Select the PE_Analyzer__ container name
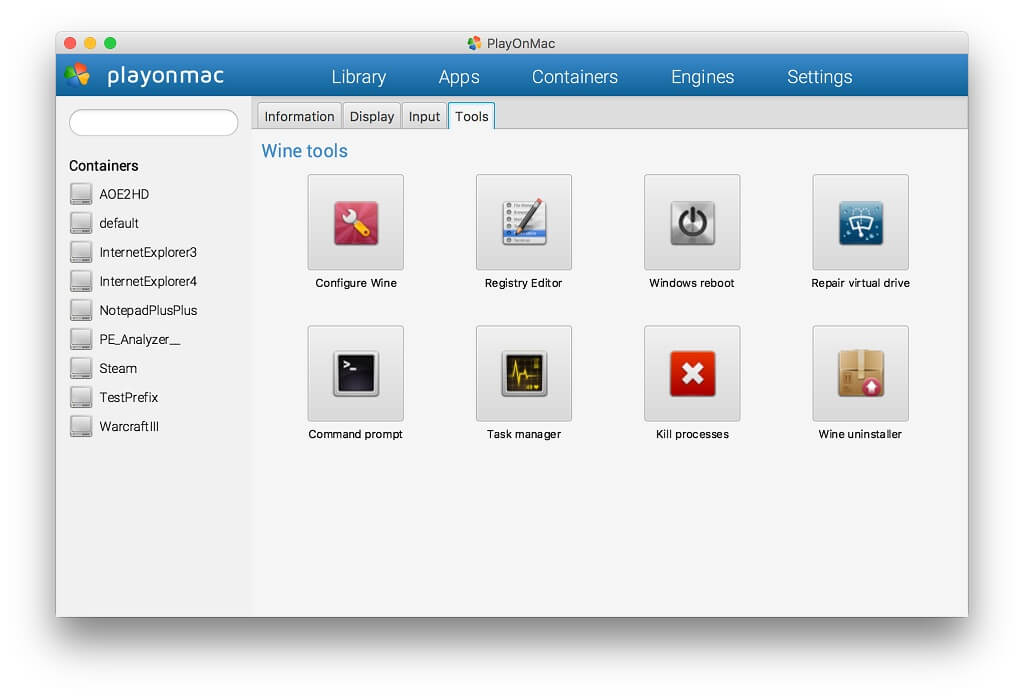This screenshot has width=1024, height=697. click(x=140, y=339)
